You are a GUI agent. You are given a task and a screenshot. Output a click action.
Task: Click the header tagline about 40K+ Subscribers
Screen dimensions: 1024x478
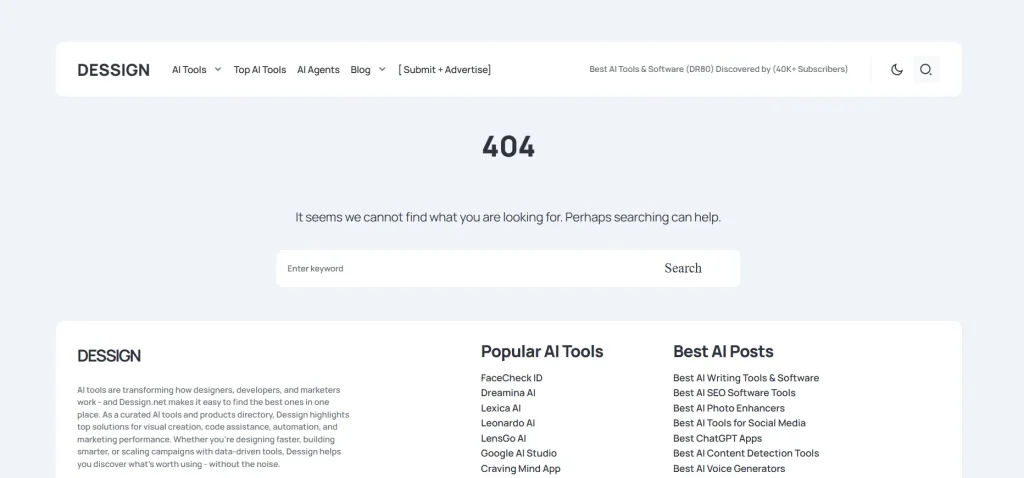pos(718,69)
